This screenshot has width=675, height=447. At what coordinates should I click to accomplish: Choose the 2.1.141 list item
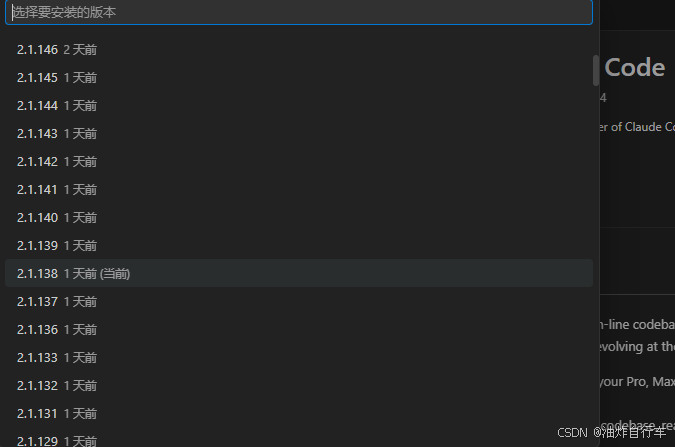point(299,189)
